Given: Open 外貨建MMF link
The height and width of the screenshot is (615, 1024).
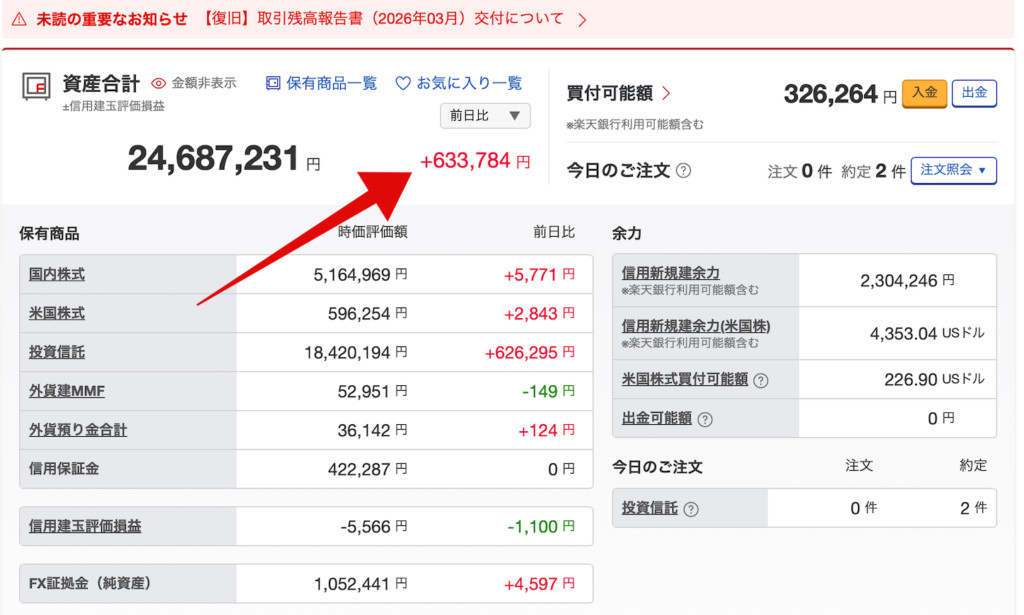Looking at the screenshot, I should (67, 391).
